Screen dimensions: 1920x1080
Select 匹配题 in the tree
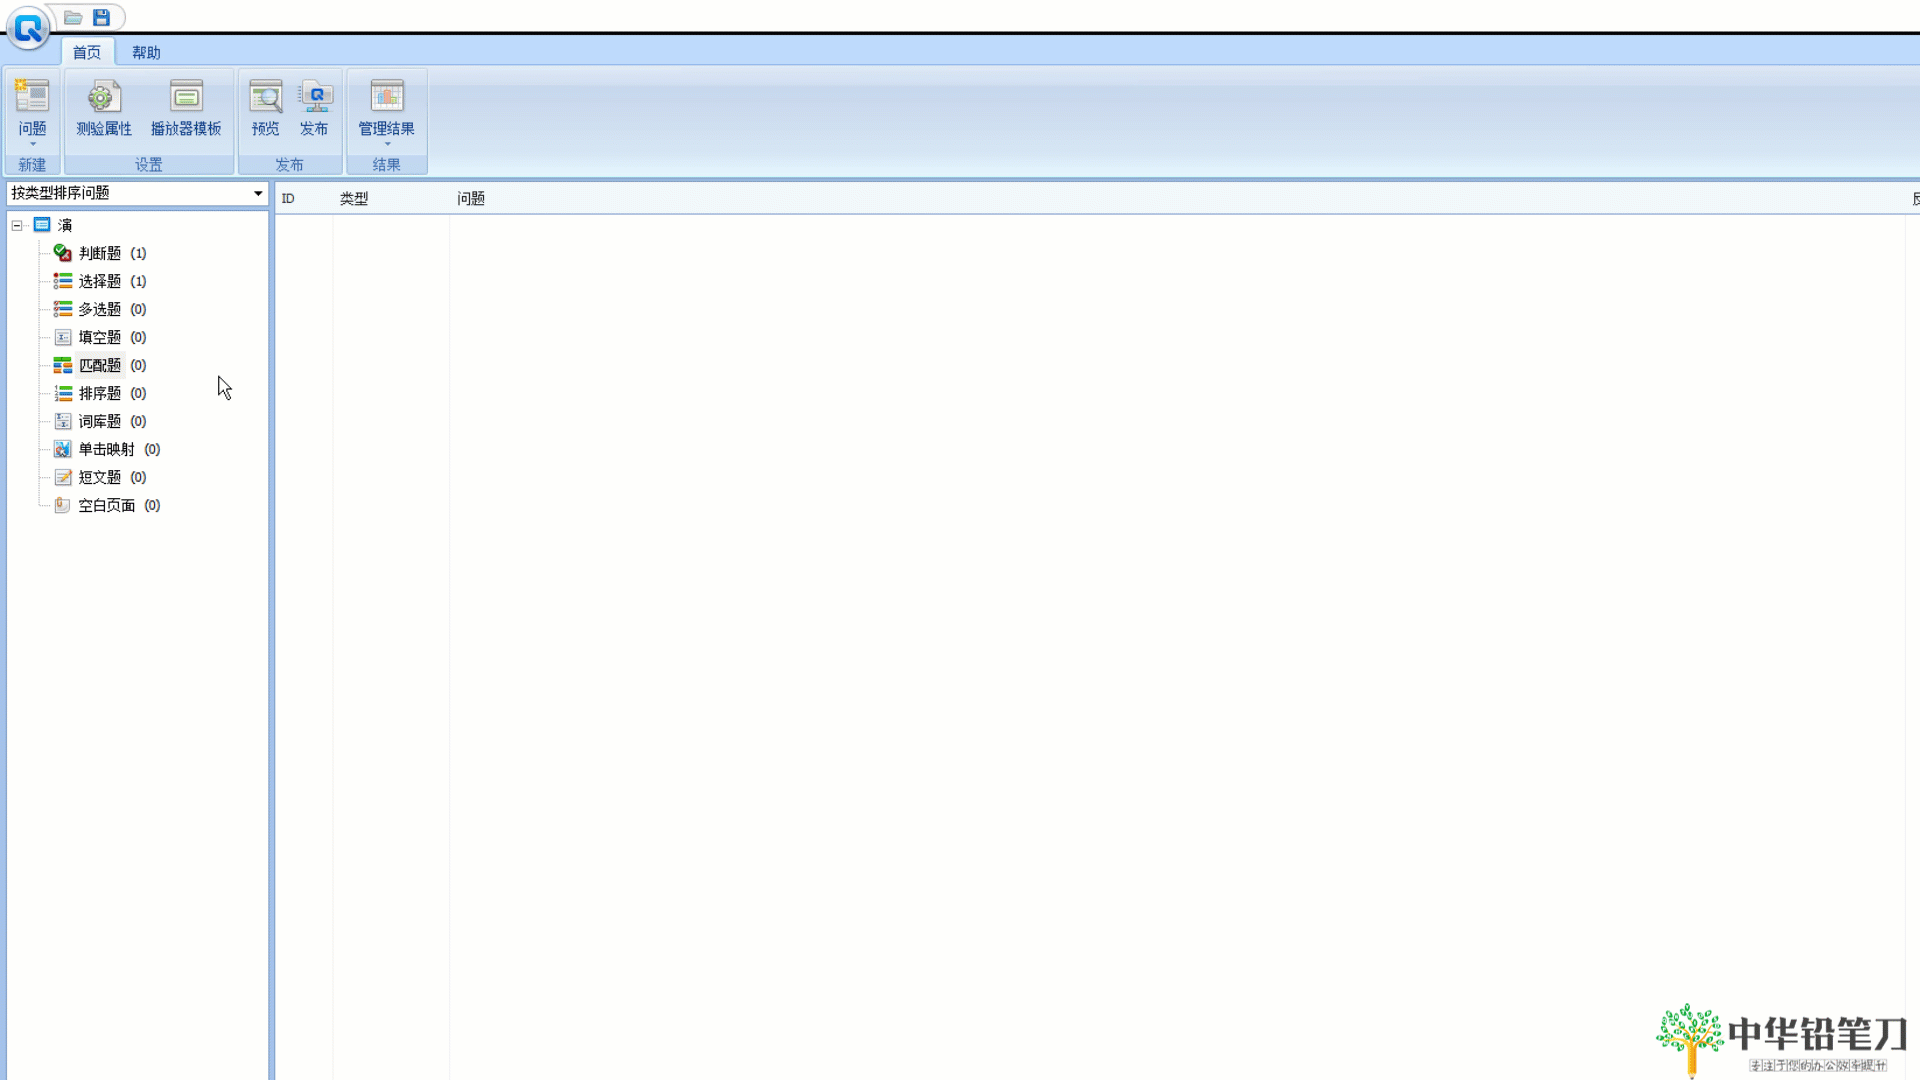pos(99,365)
